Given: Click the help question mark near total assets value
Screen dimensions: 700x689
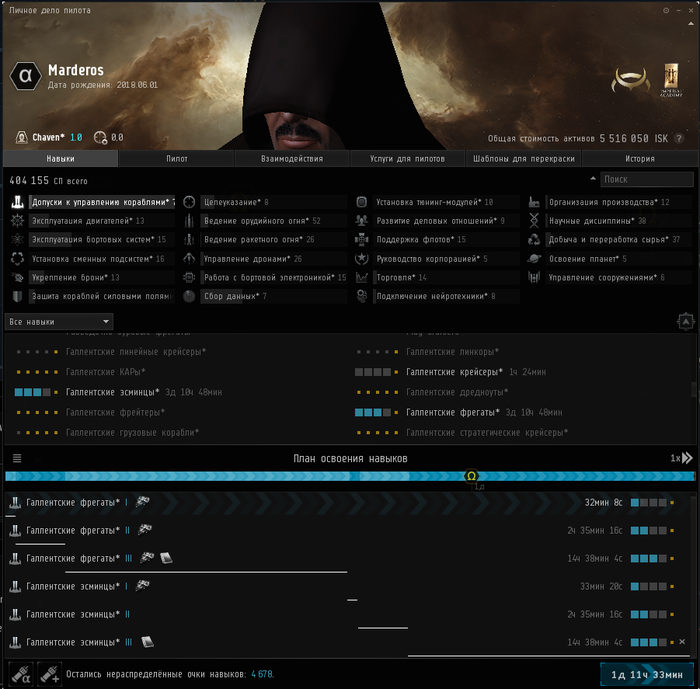Looking at the screenshot, I should pos(680,138).
